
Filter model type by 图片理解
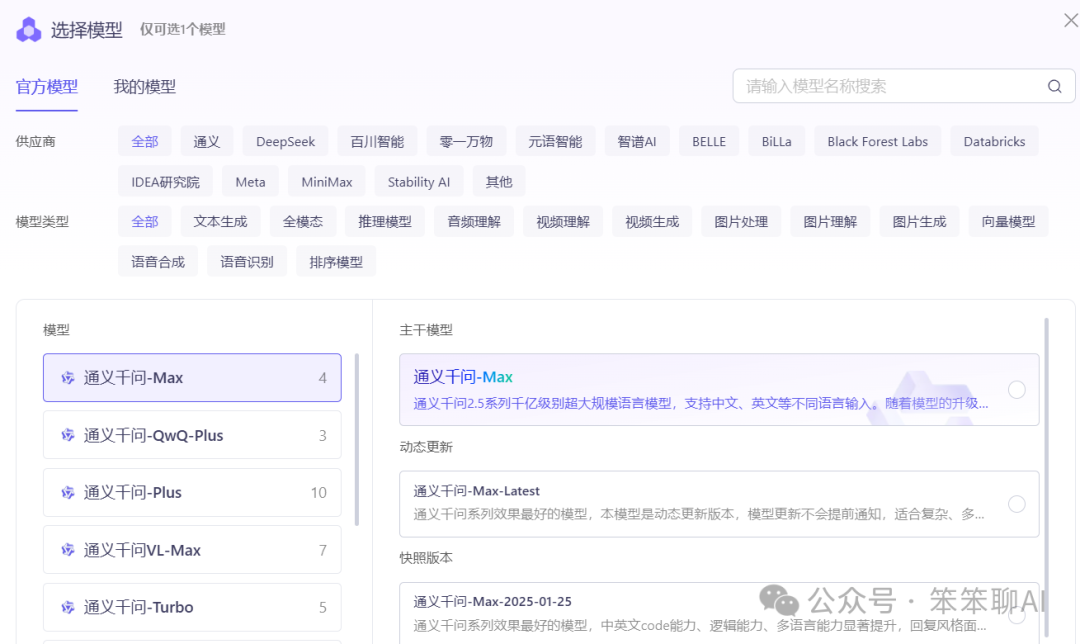pyautogui.click(x=830, y=222)
